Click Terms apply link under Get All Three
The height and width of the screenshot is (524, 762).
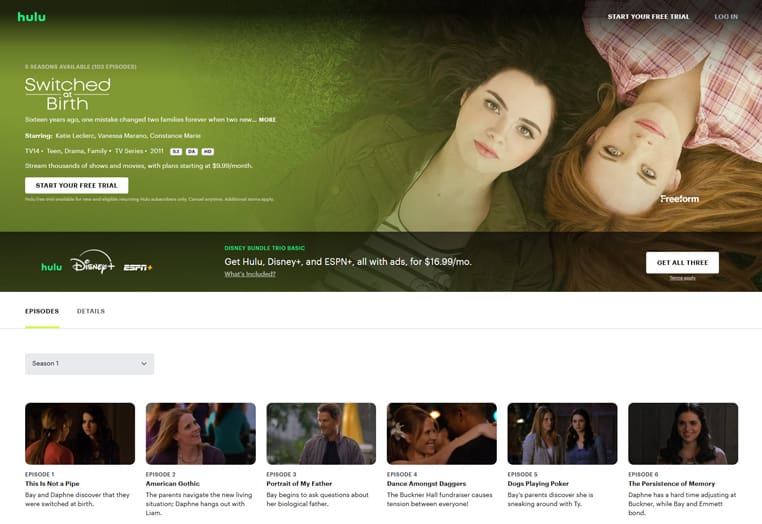[x=682, y=278]
